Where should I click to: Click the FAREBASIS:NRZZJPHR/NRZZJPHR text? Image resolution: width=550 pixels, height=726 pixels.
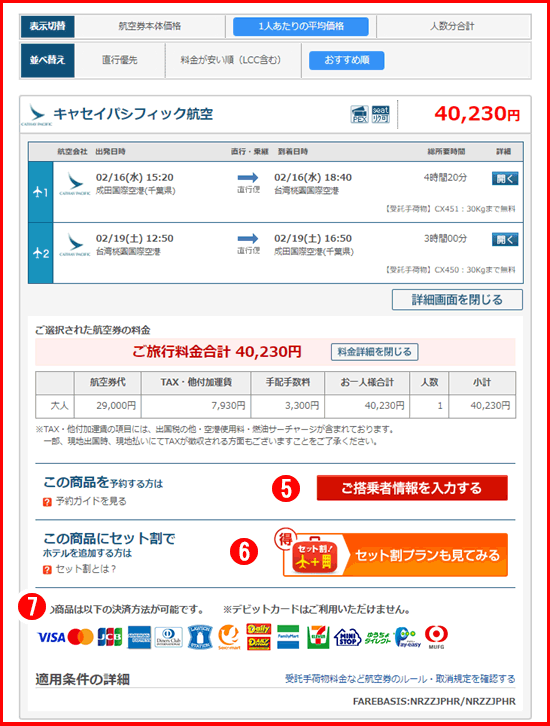434,701
